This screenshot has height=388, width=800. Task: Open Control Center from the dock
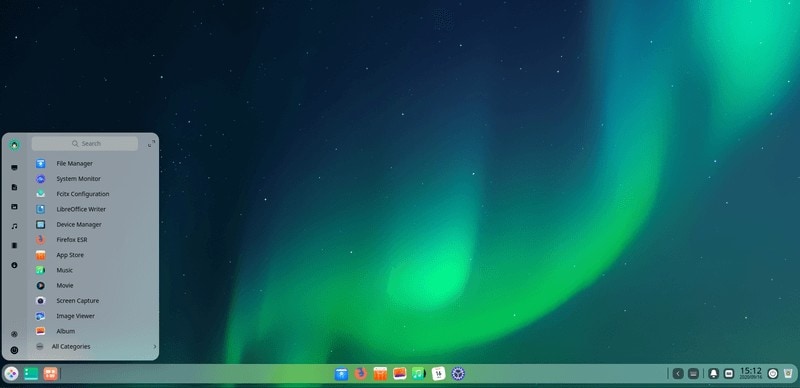tap(458, 374)
